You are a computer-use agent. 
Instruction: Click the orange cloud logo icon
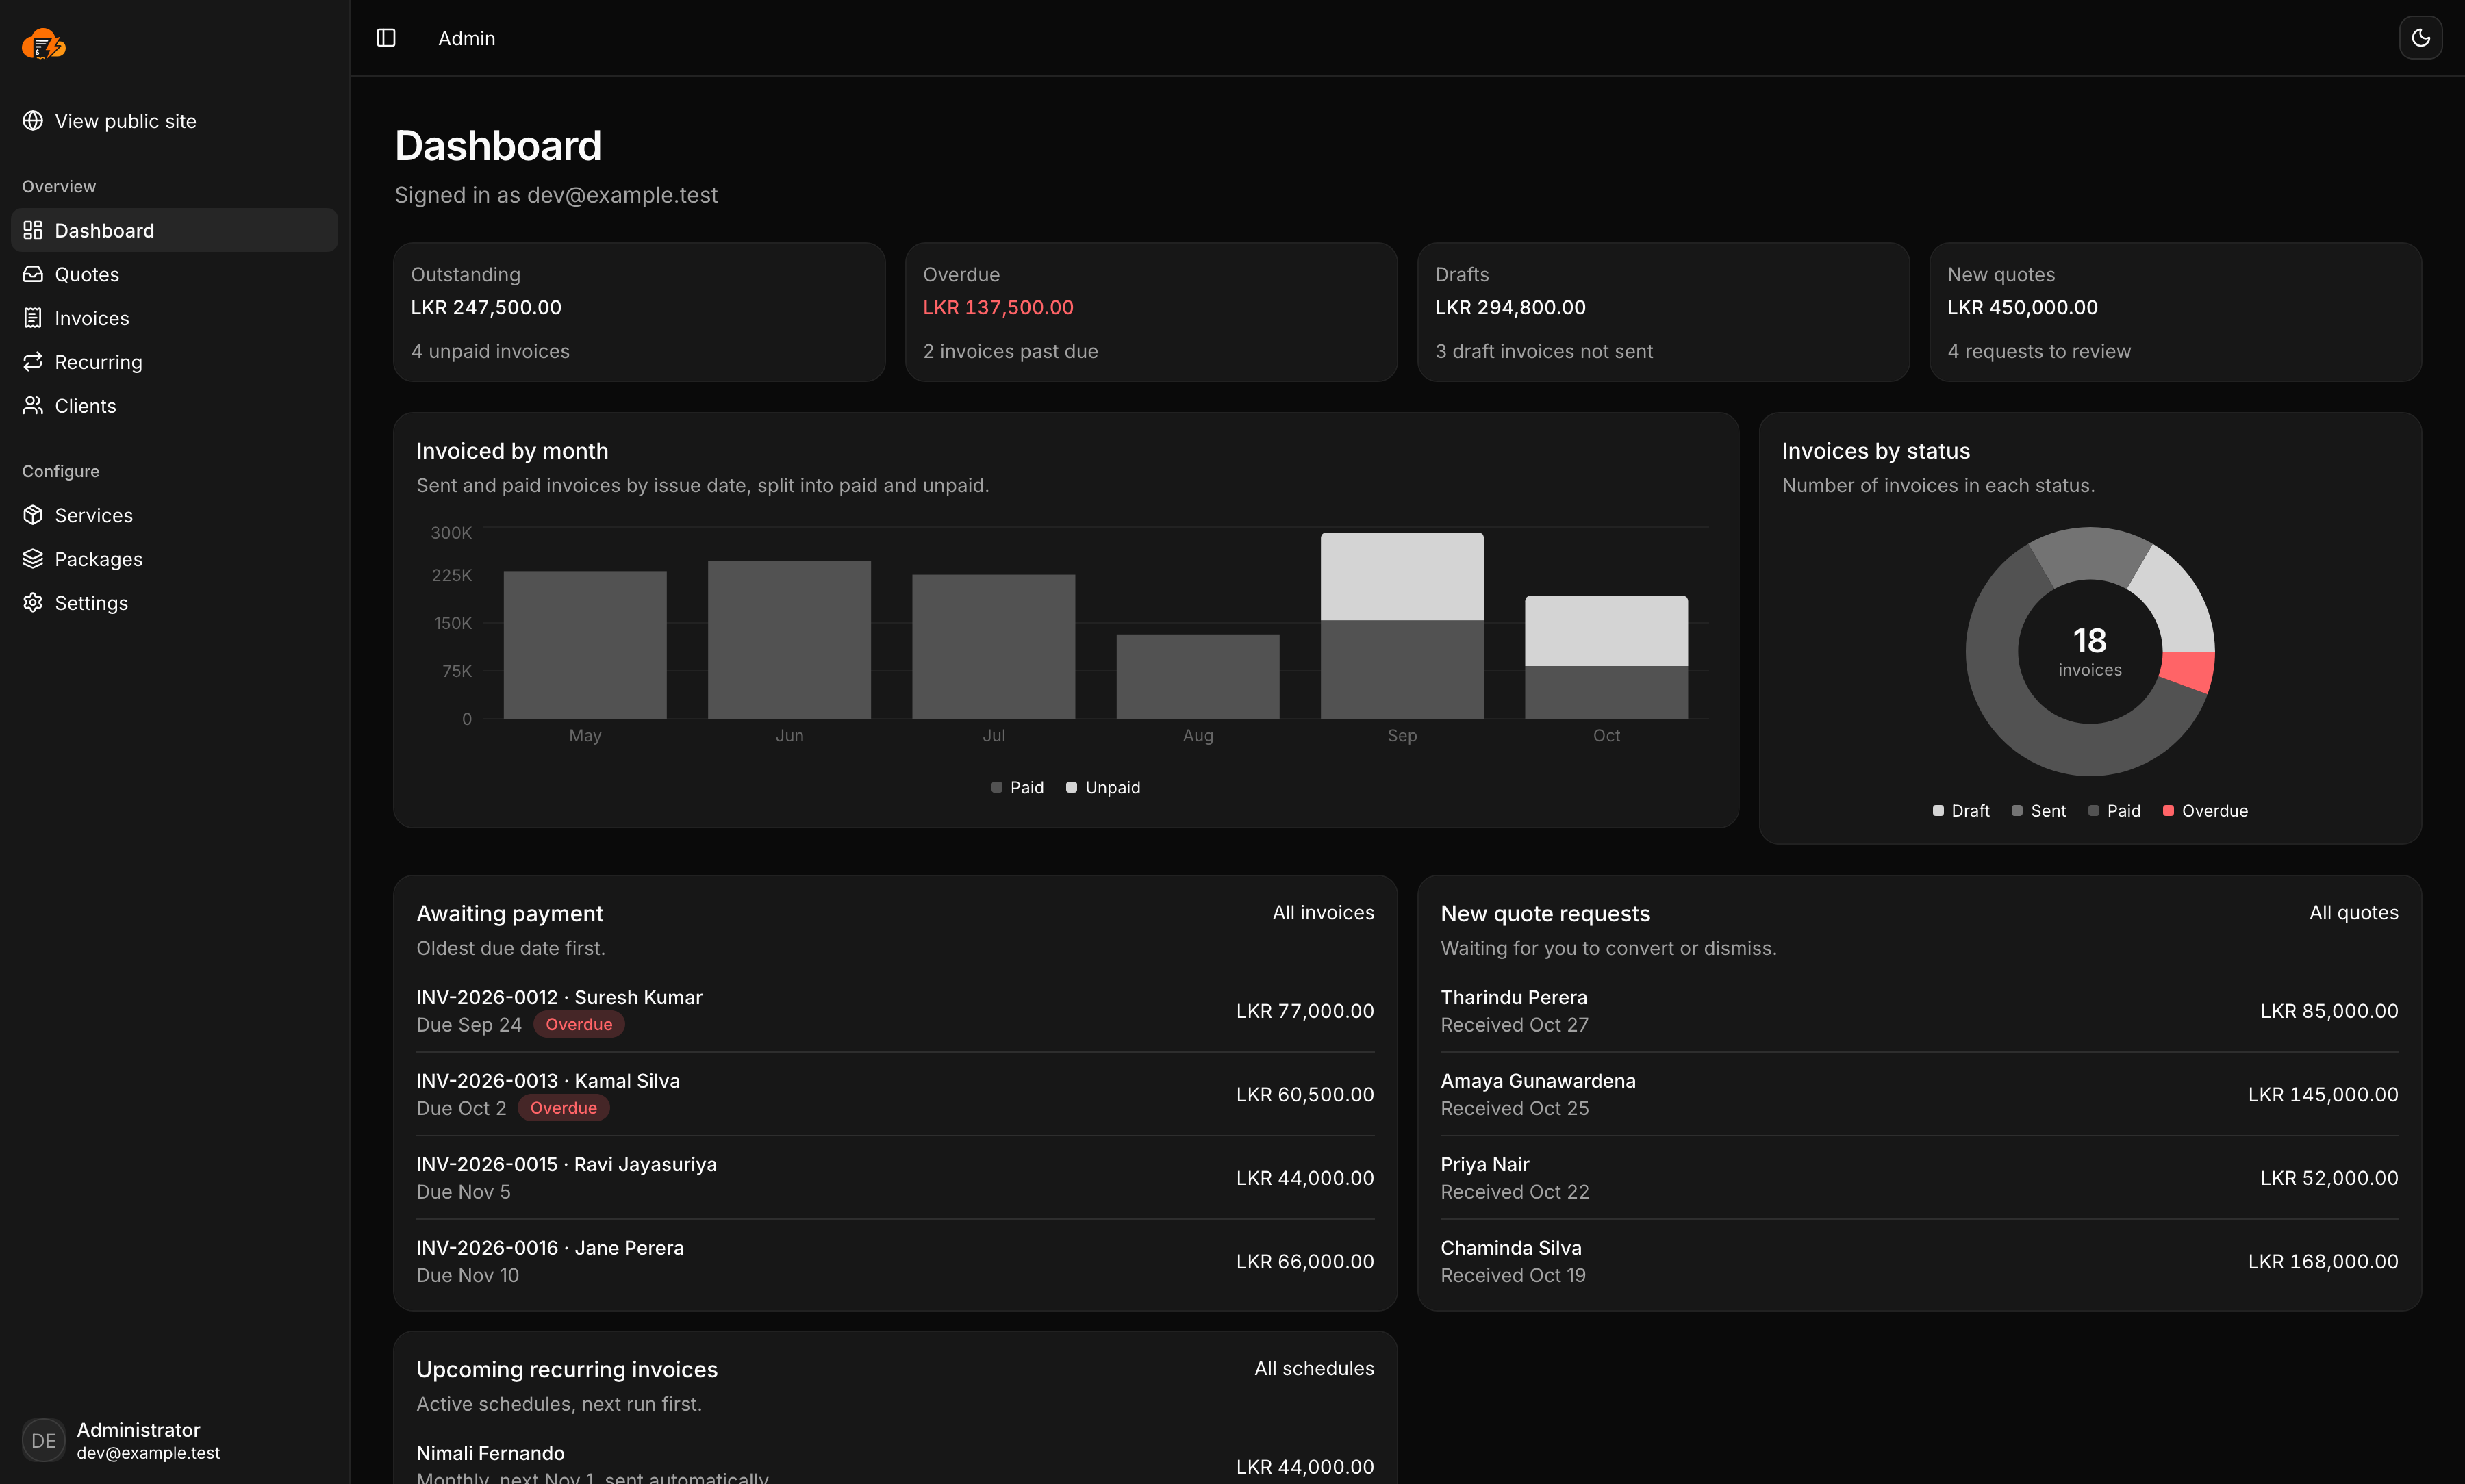point(44,44)
